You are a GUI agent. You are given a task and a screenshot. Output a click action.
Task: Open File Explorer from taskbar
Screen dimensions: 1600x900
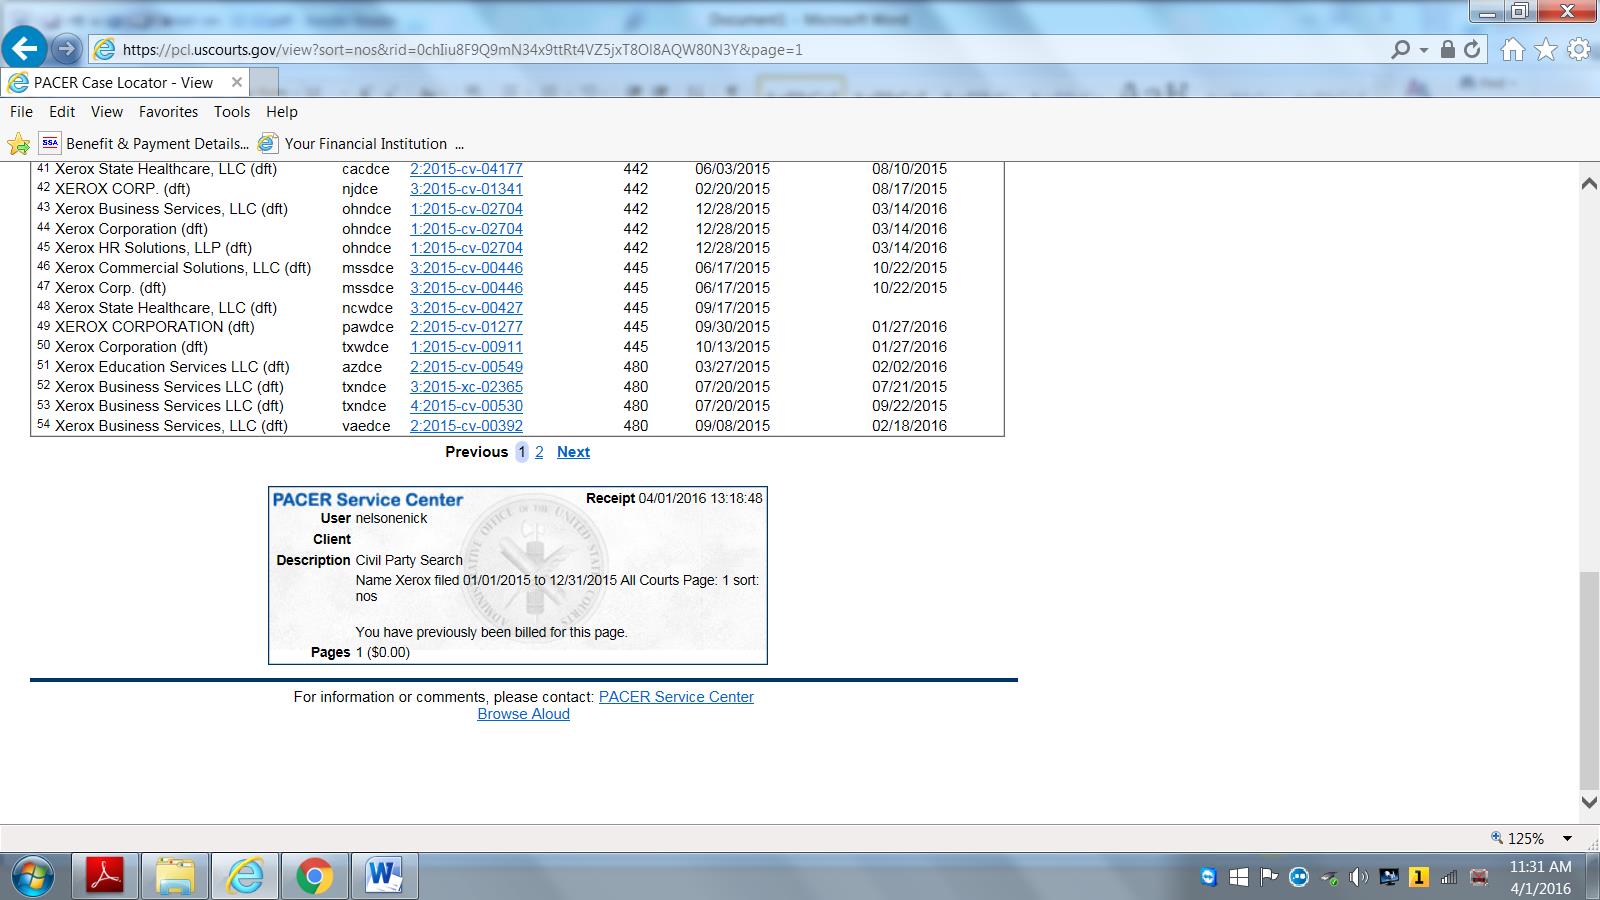tap(175, 877)
